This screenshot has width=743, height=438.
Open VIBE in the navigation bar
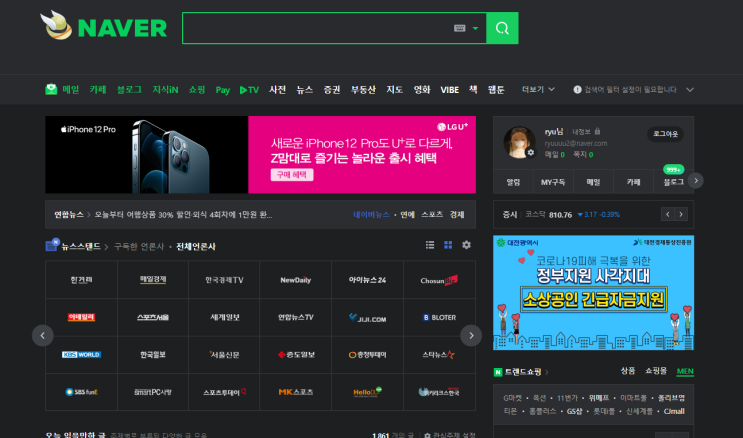coord(449,90)
